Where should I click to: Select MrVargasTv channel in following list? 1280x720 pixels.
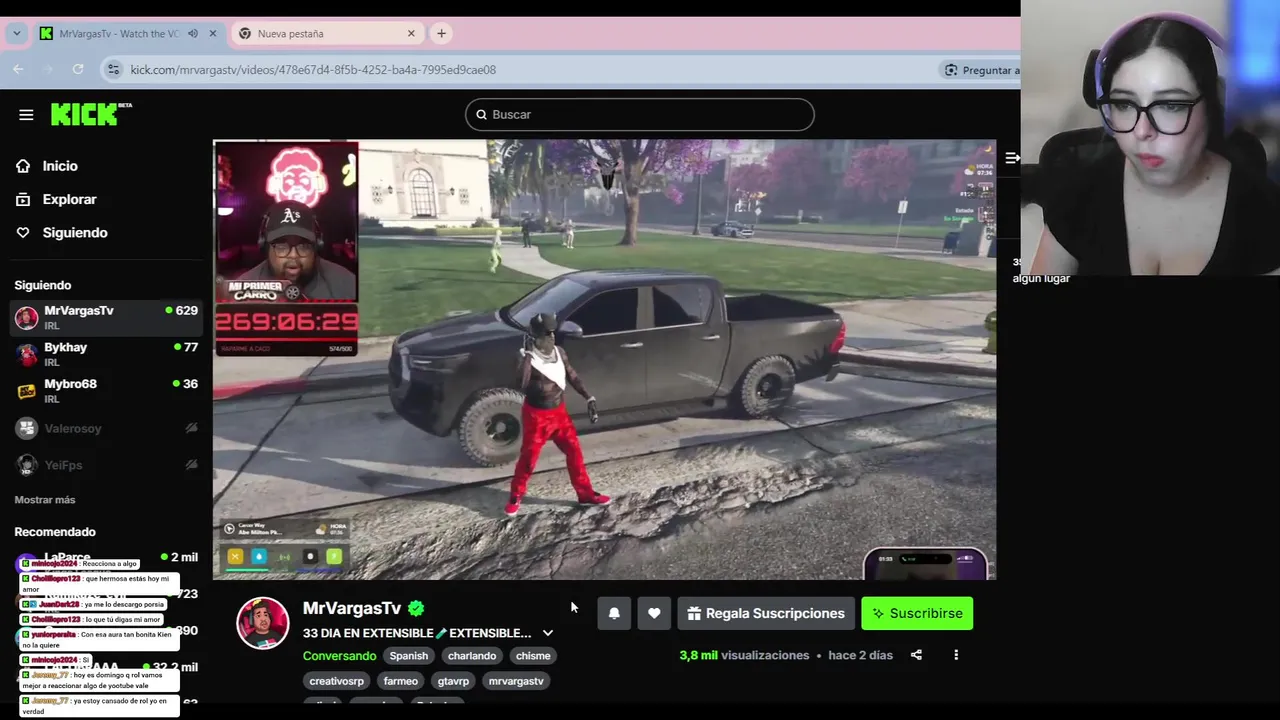click(x=106, y=317)
